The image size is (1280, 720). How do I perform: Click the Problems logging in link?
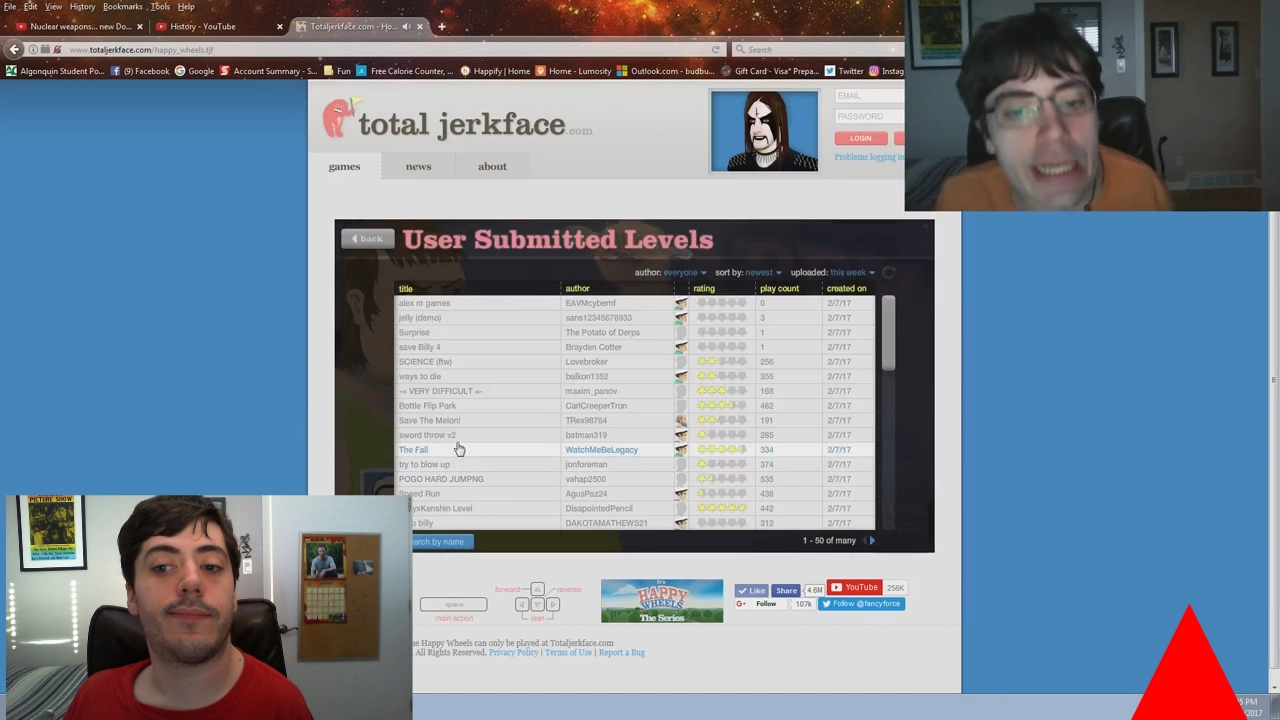869,157
